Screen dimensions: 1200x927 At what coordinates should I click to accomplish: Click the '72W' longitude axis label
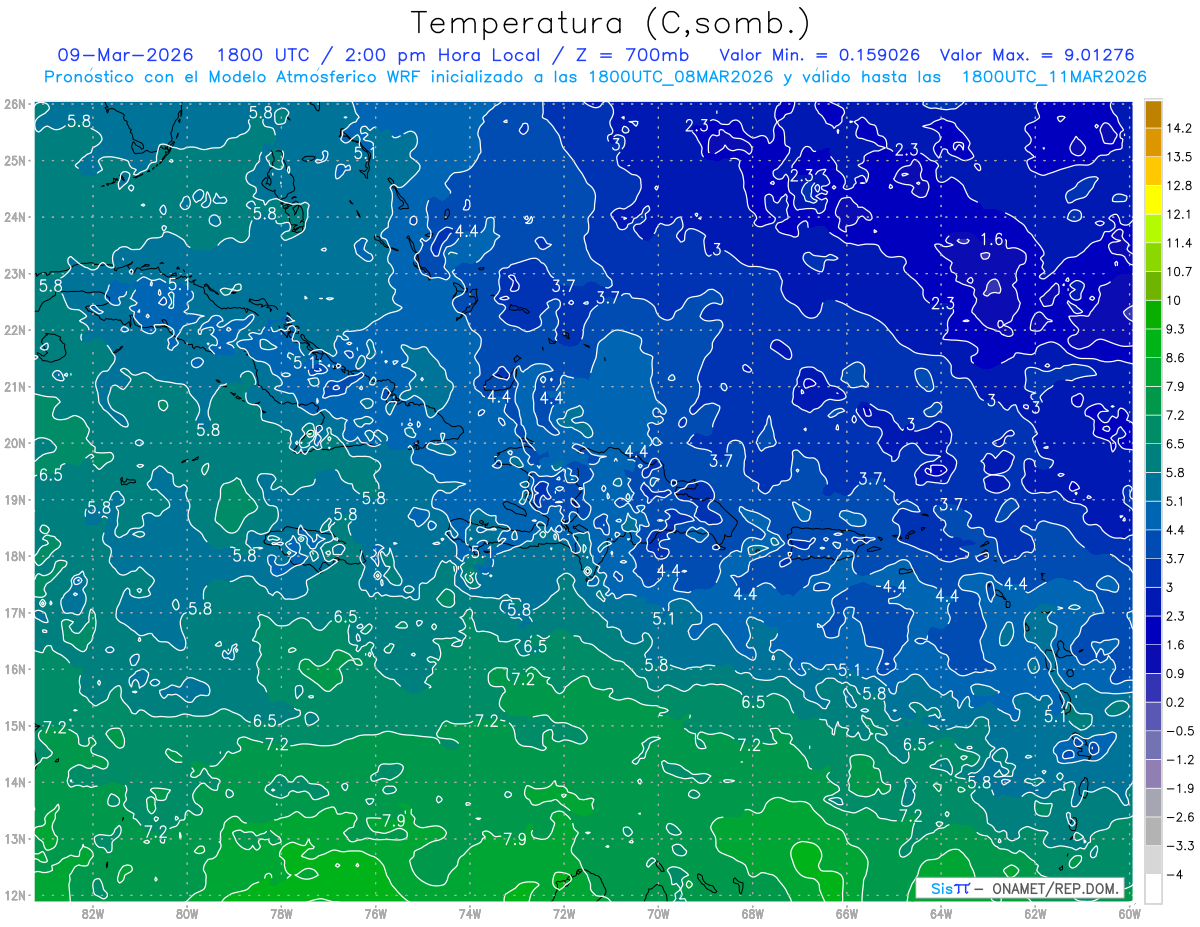pos(564,913)
